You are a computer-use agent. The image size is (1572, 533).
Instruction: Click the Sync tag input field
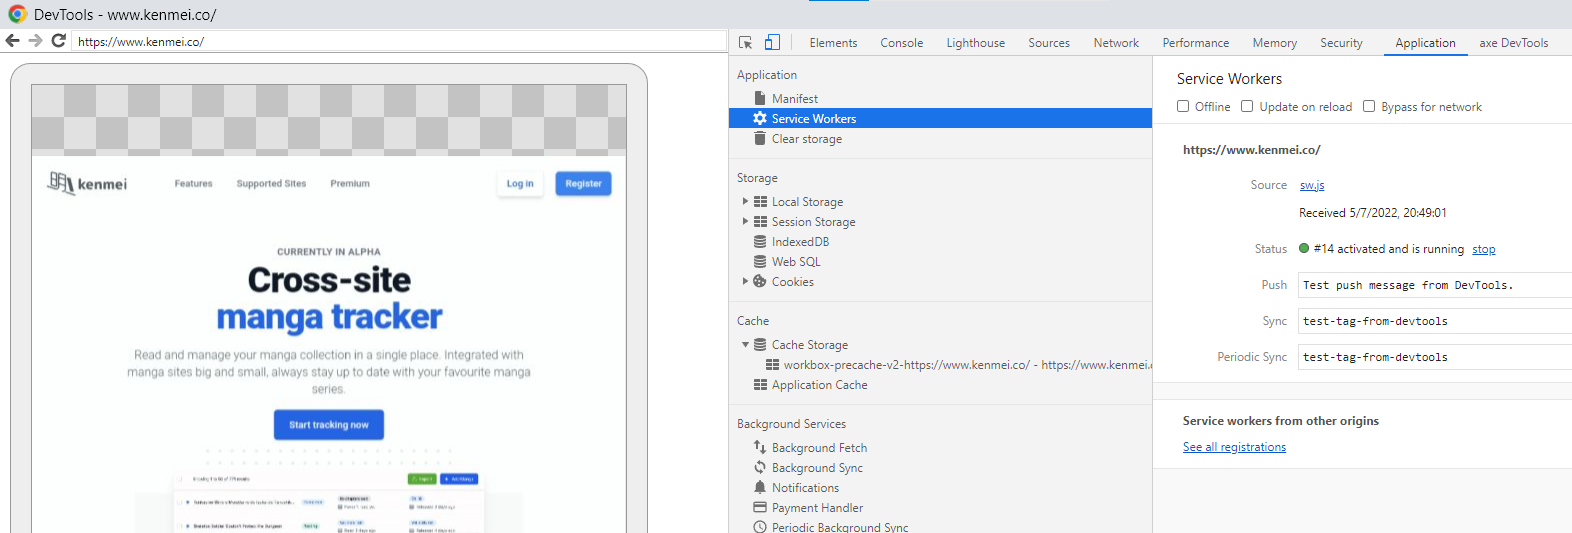1435,321
